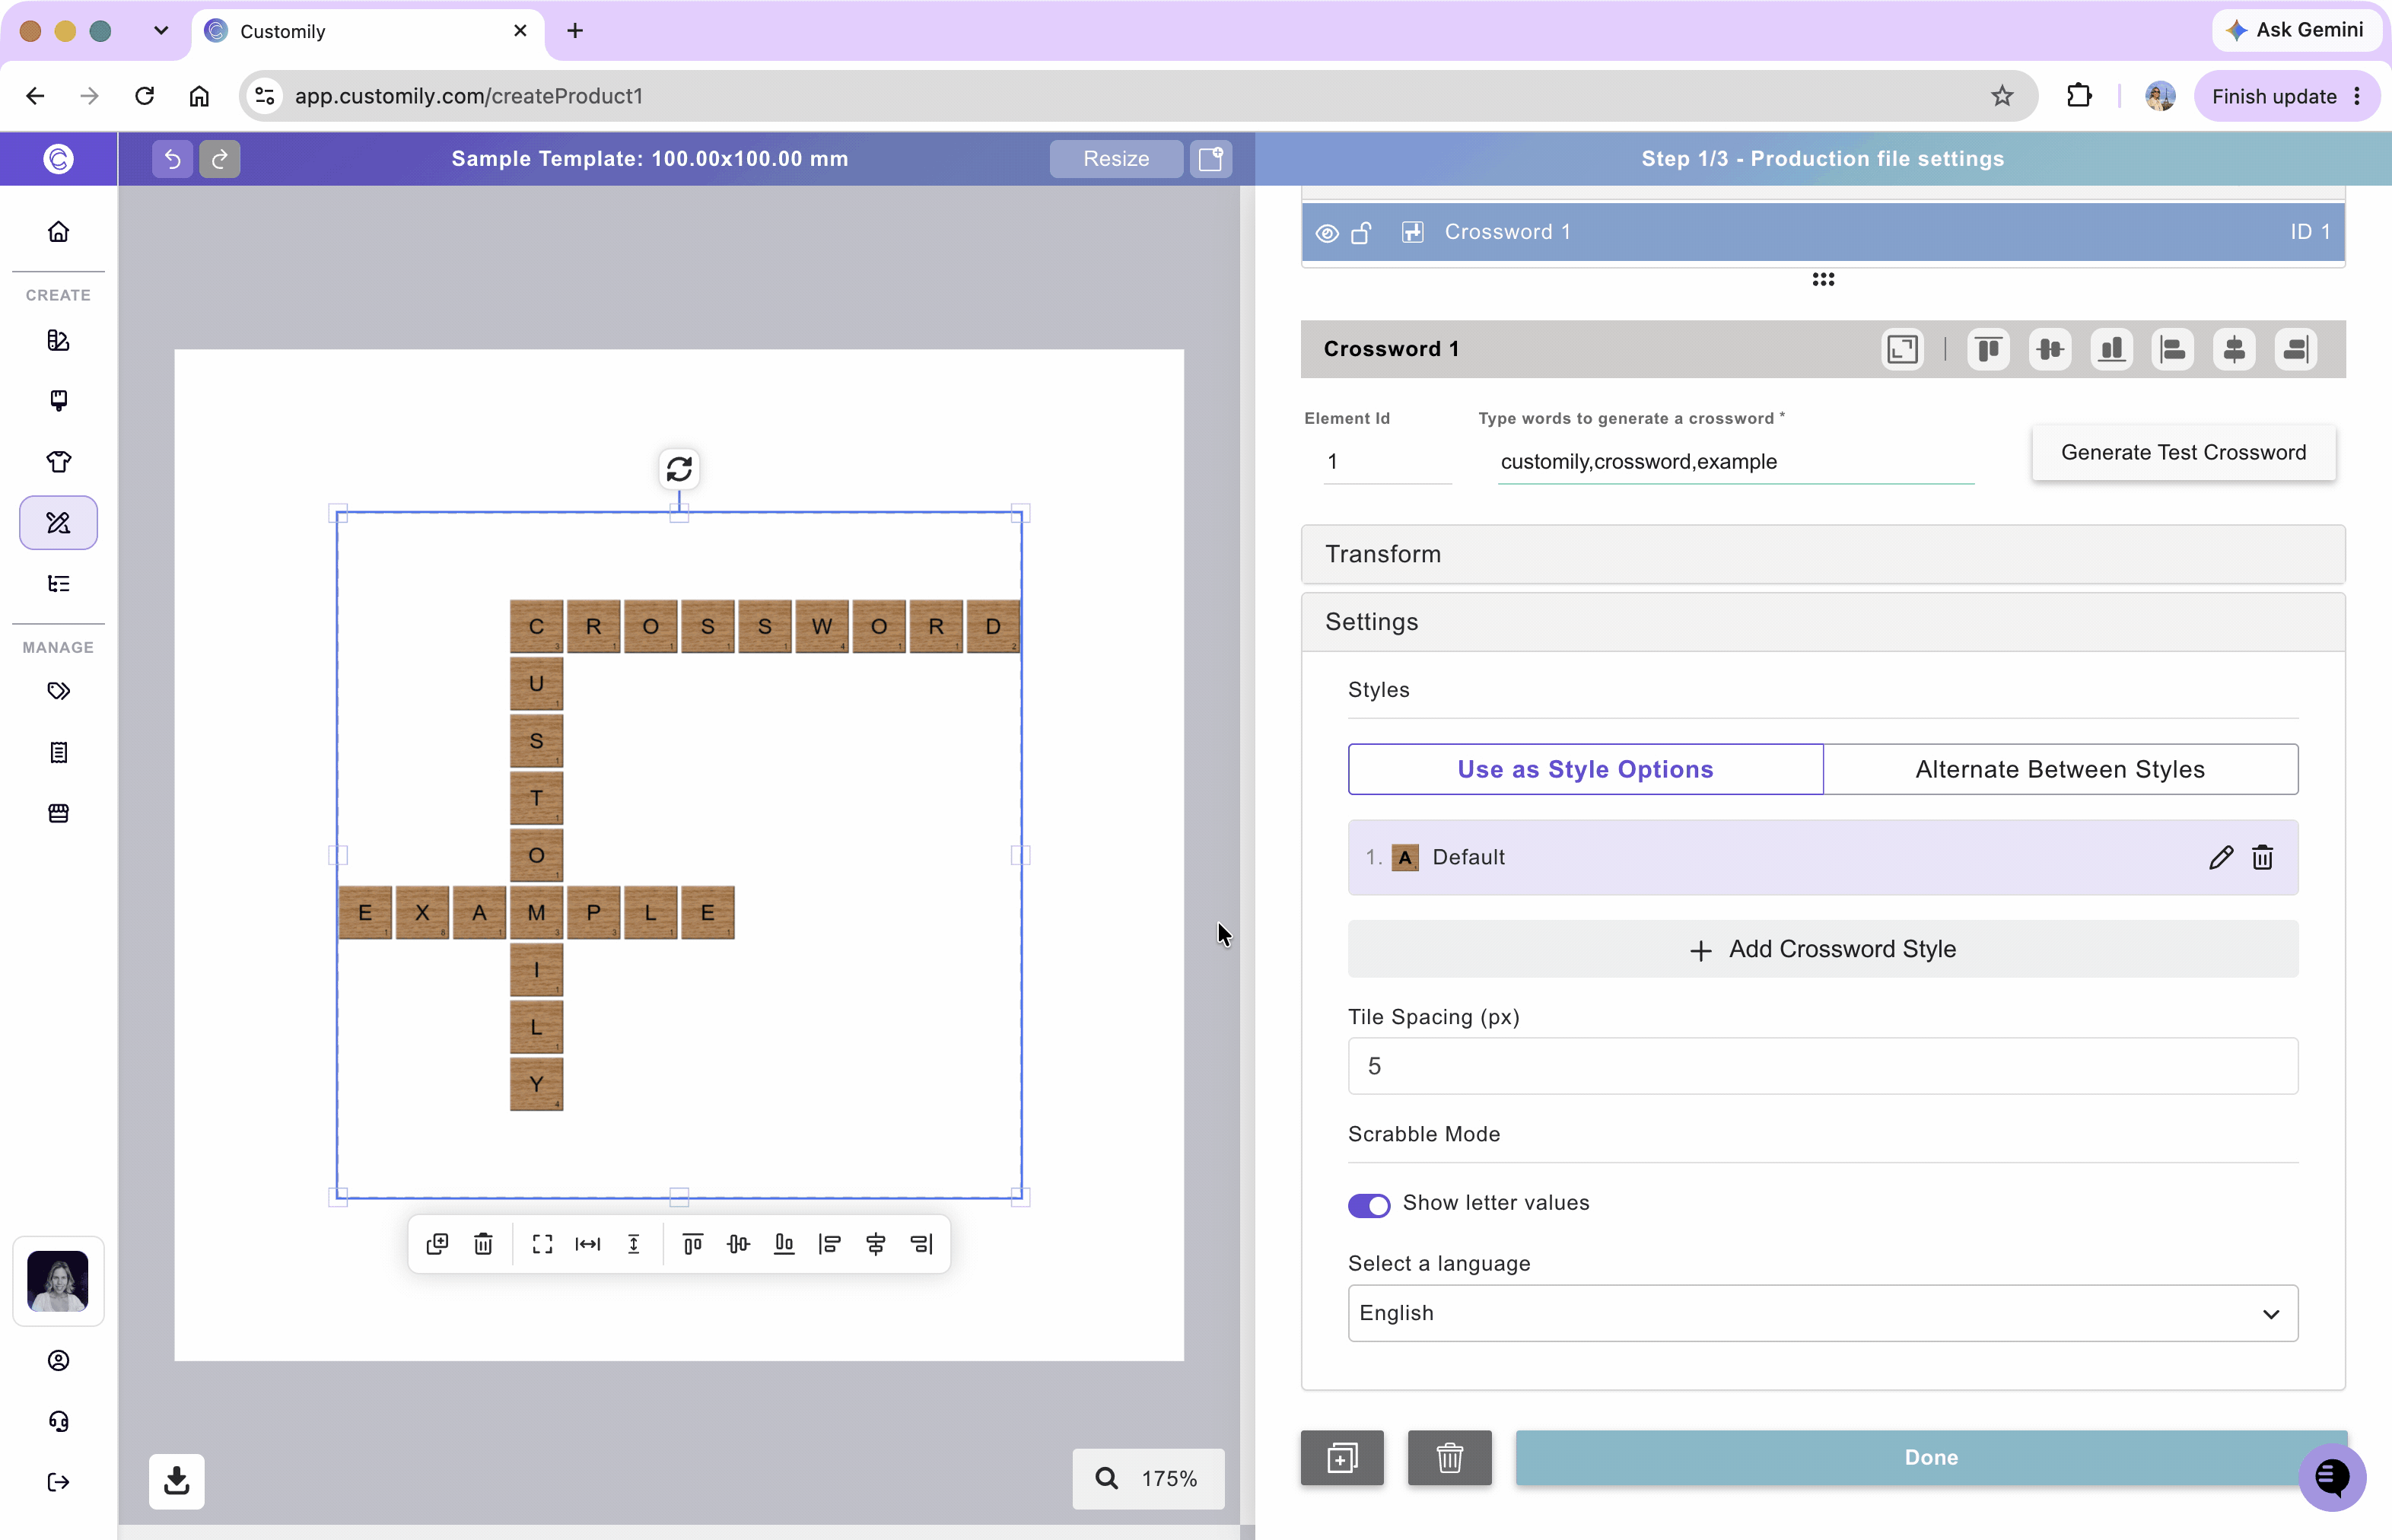Edit the Default style with the pencil icon
The image size is (2392, 1540).
pyautogui.click(x=2221, y=857)
